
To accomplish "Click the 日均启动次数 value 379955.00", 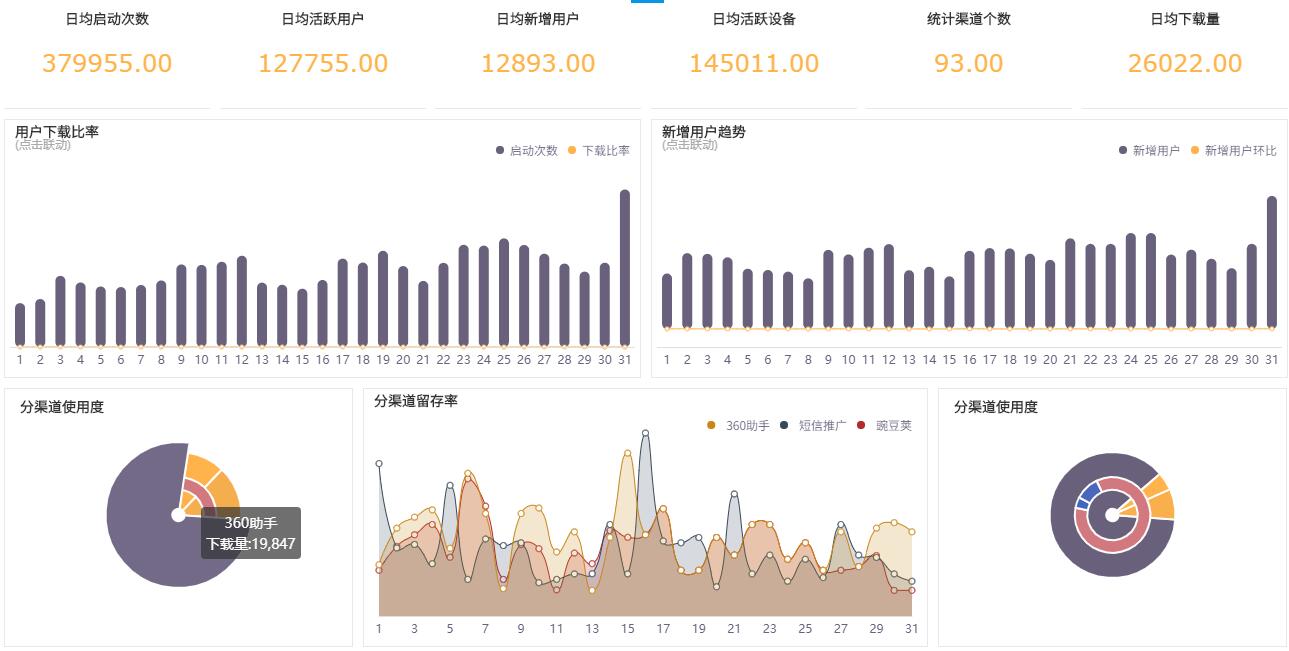I will tap(107, 63).
